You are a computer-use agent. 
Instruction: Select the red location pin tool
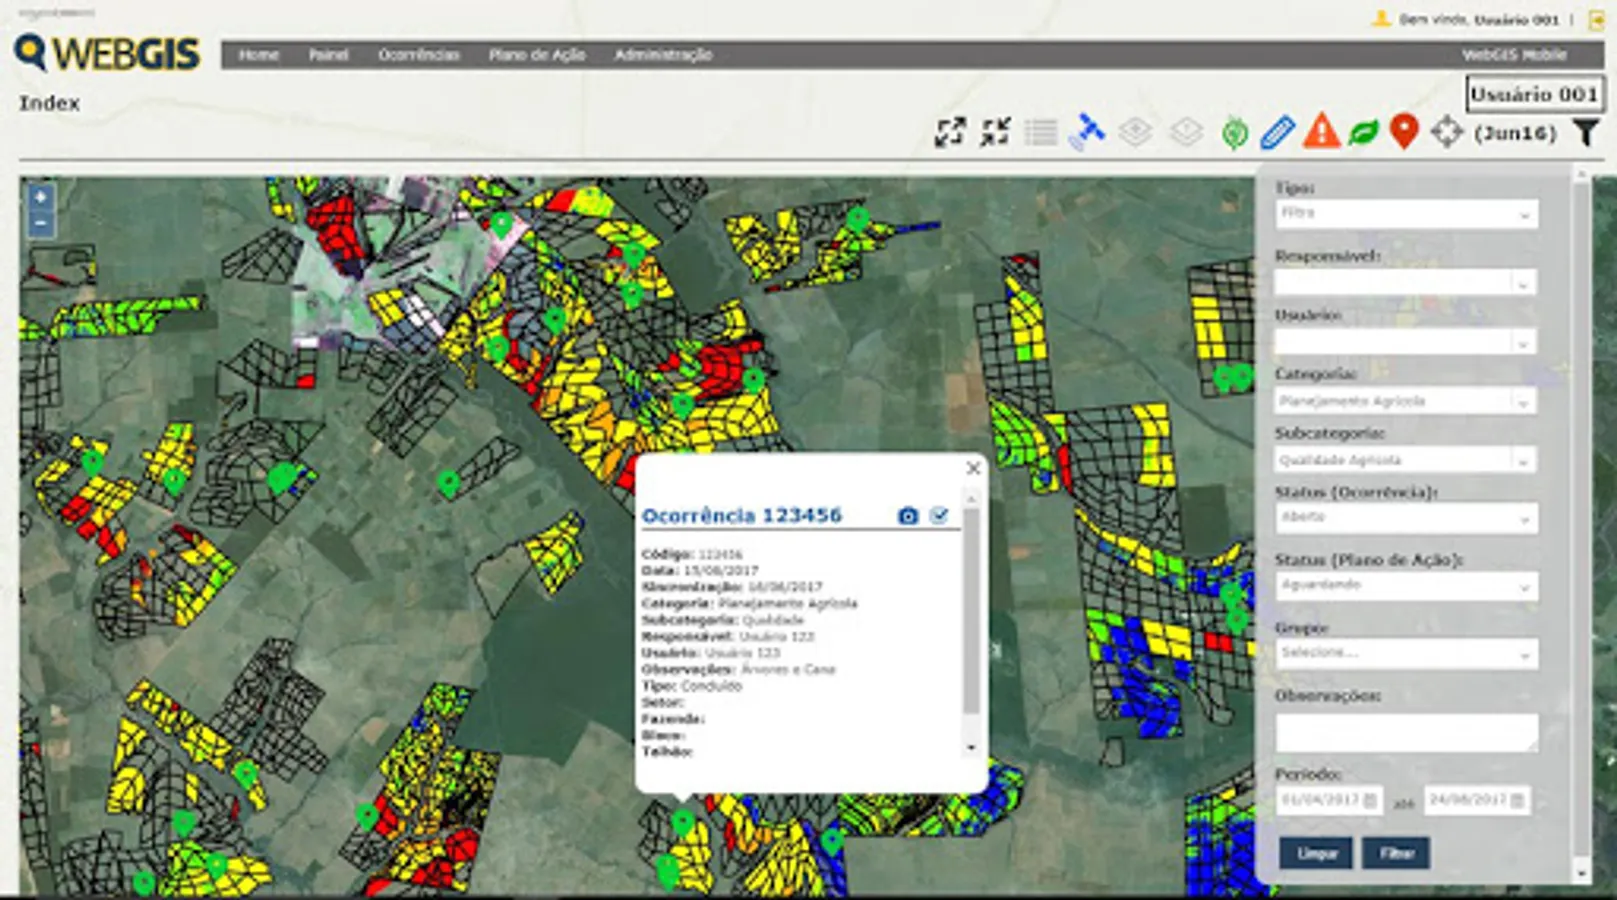tap(1404, 132)
